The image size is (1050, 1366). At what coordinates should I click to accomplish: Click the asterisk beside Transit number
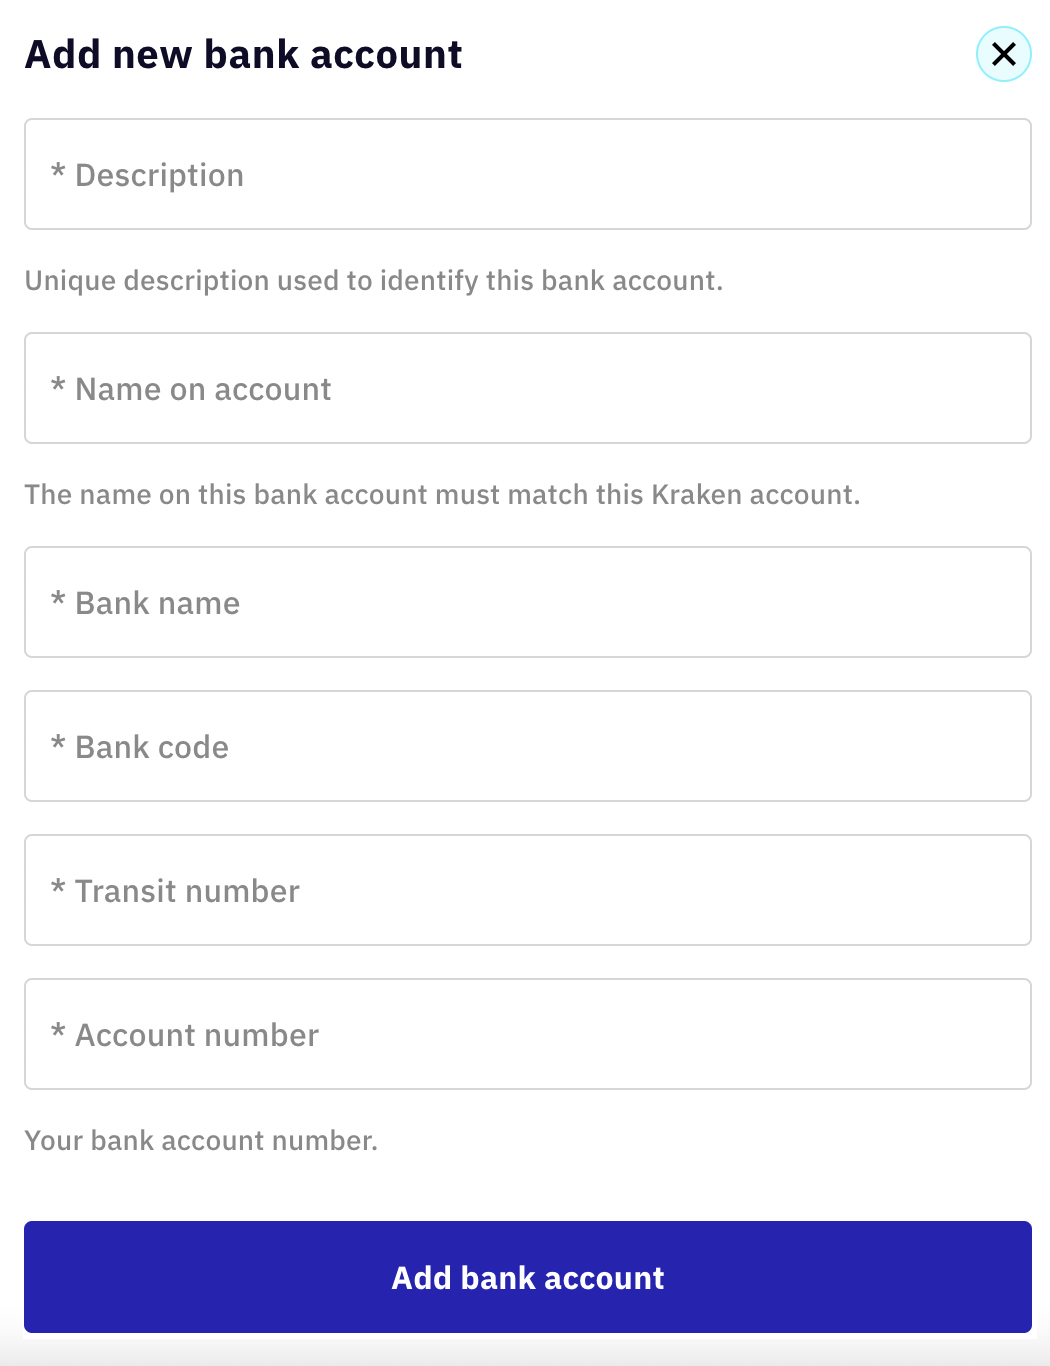pyautogui.click(x=58, y=888)
